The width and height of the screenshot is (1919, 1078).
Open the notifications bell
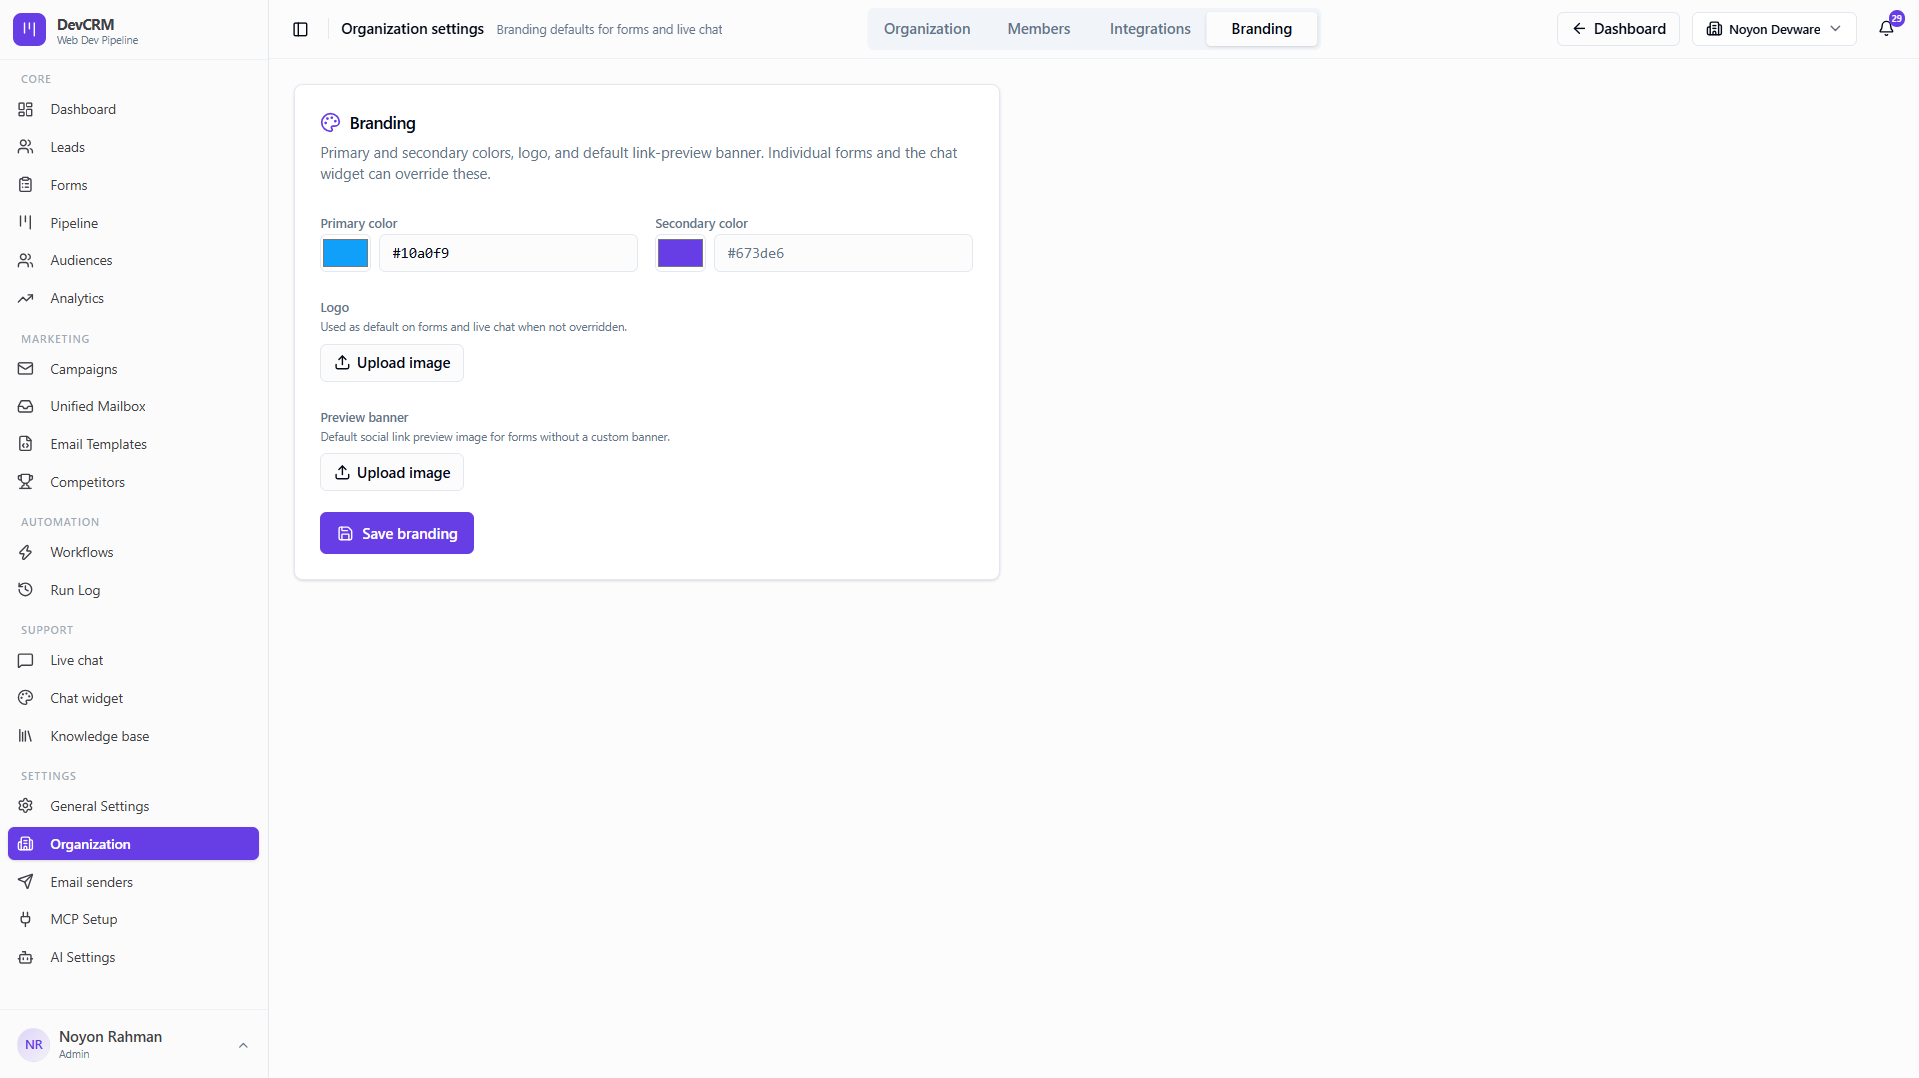1886,29
